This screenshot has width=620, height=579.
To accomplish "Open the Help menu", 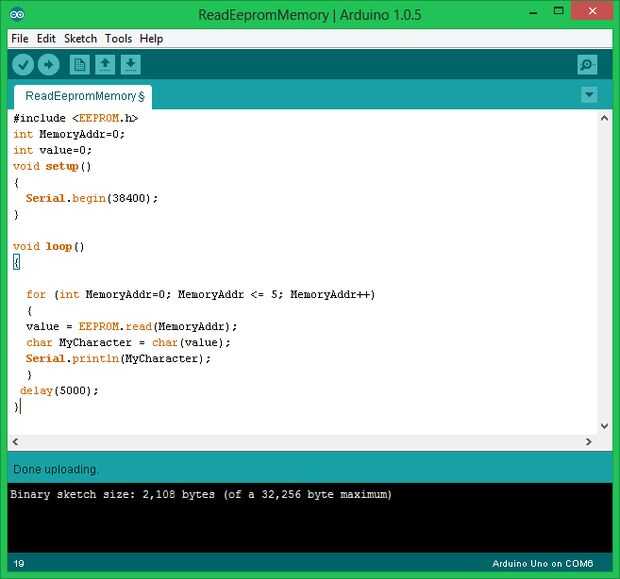I will [x=151, y=39].
